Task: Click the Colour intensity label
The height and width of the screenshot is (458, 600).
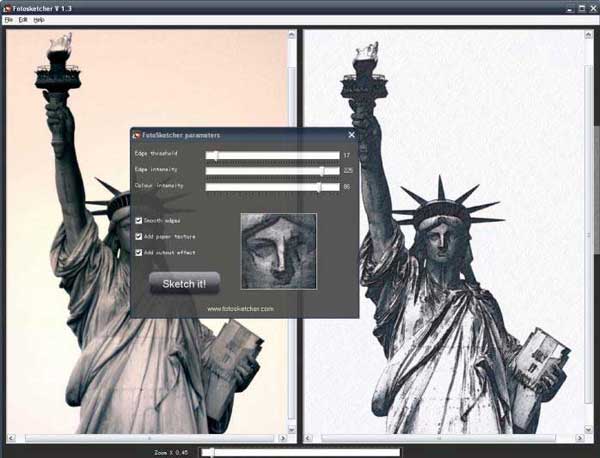Action: coord(159,186)
